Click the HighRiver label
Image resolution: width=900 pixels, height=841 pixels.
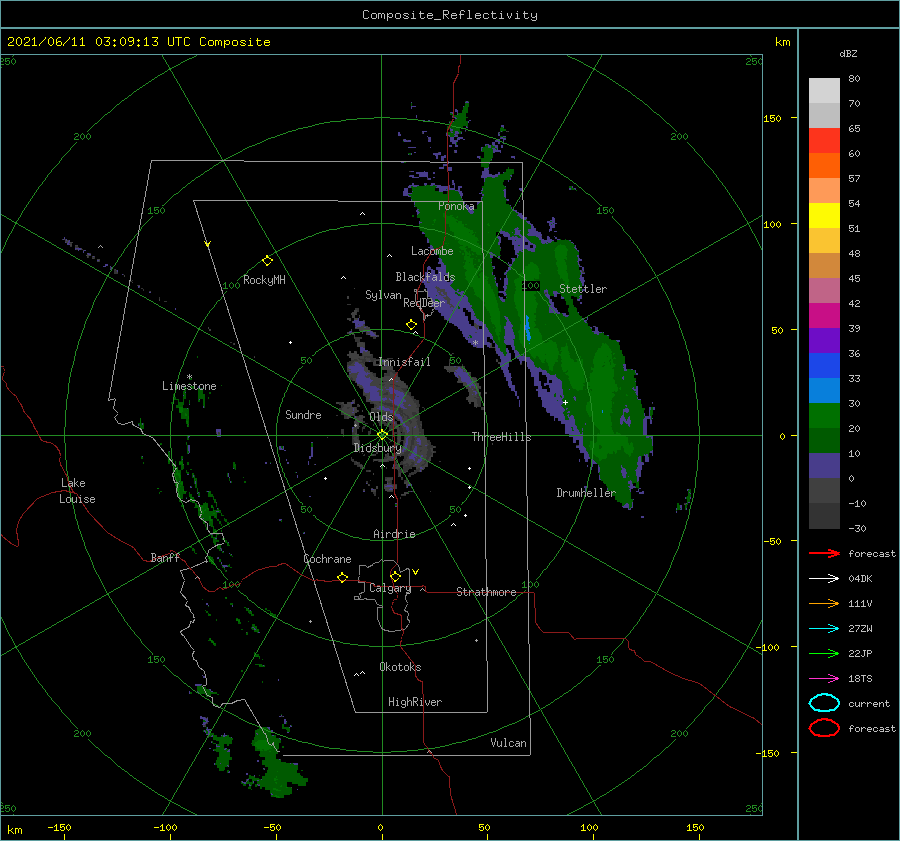point(415,702)
